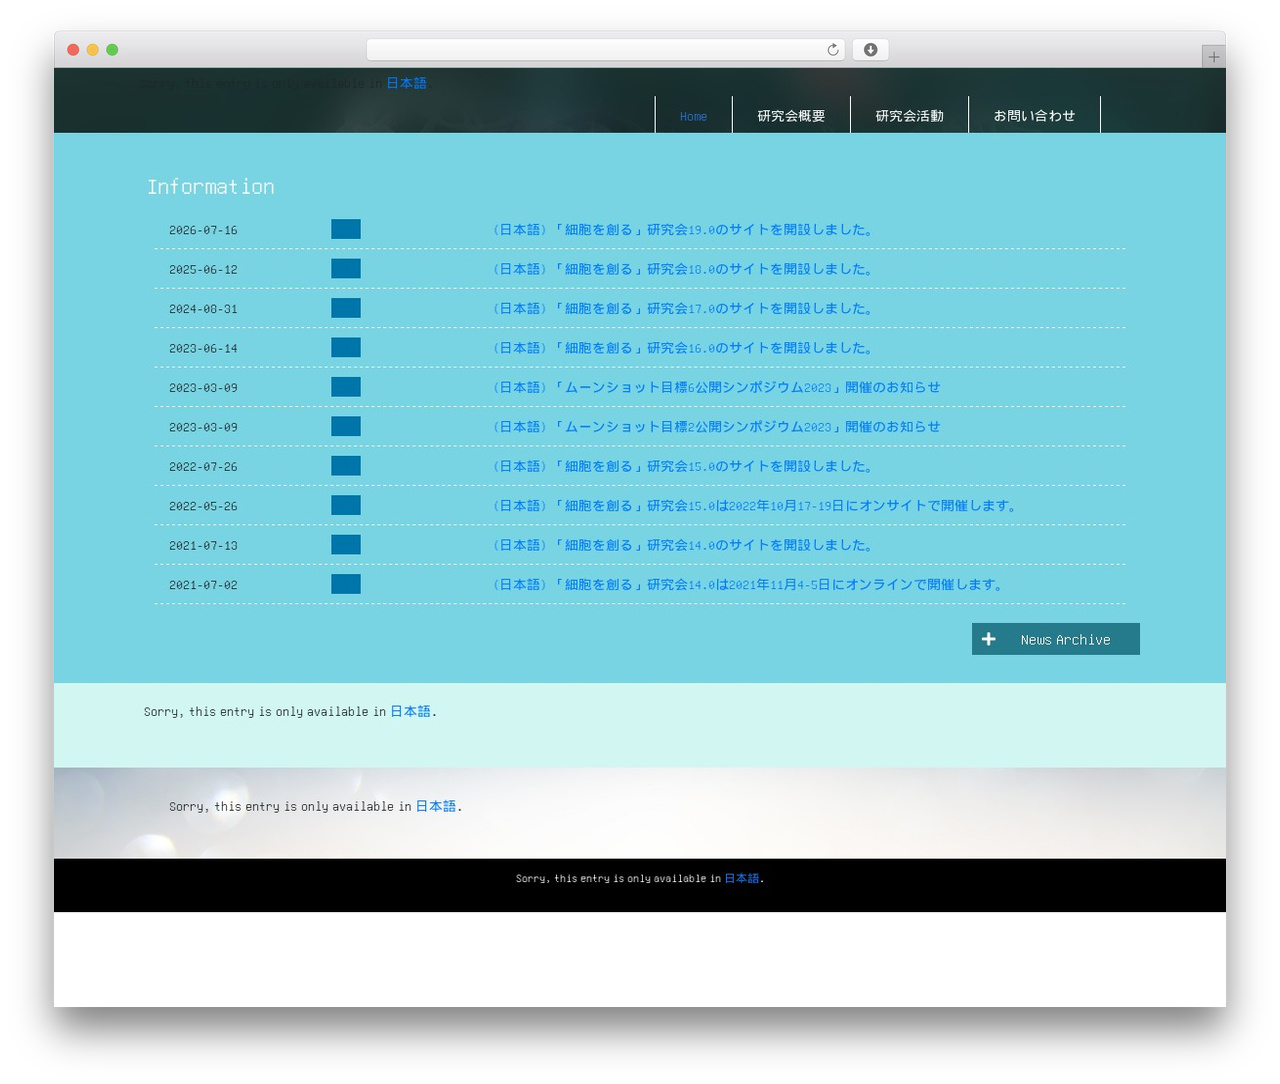Image resolution: width=1280 pixels, height=1084 pixels.
Task: Click the 日本語 link in the mint section
Action: (x=410, y=711)
